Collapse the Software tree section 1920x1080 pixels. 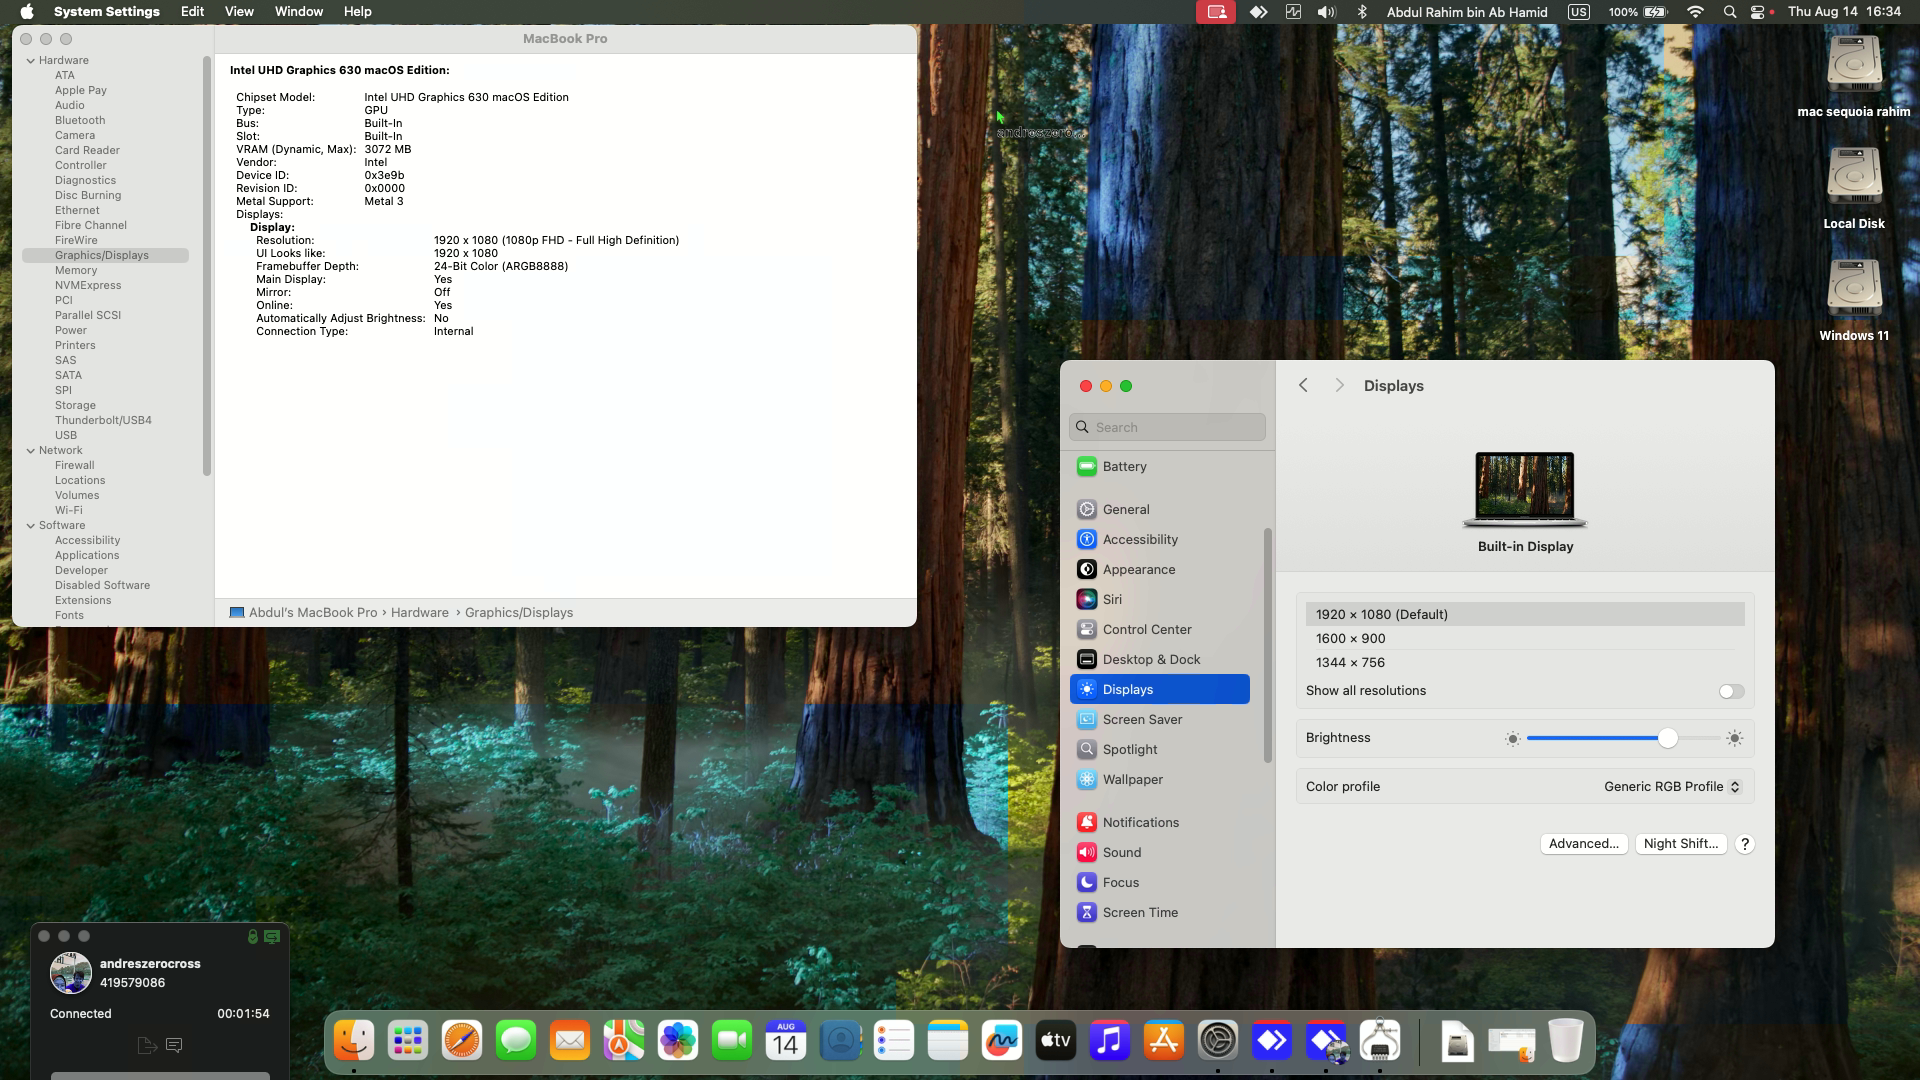point(31,526)
